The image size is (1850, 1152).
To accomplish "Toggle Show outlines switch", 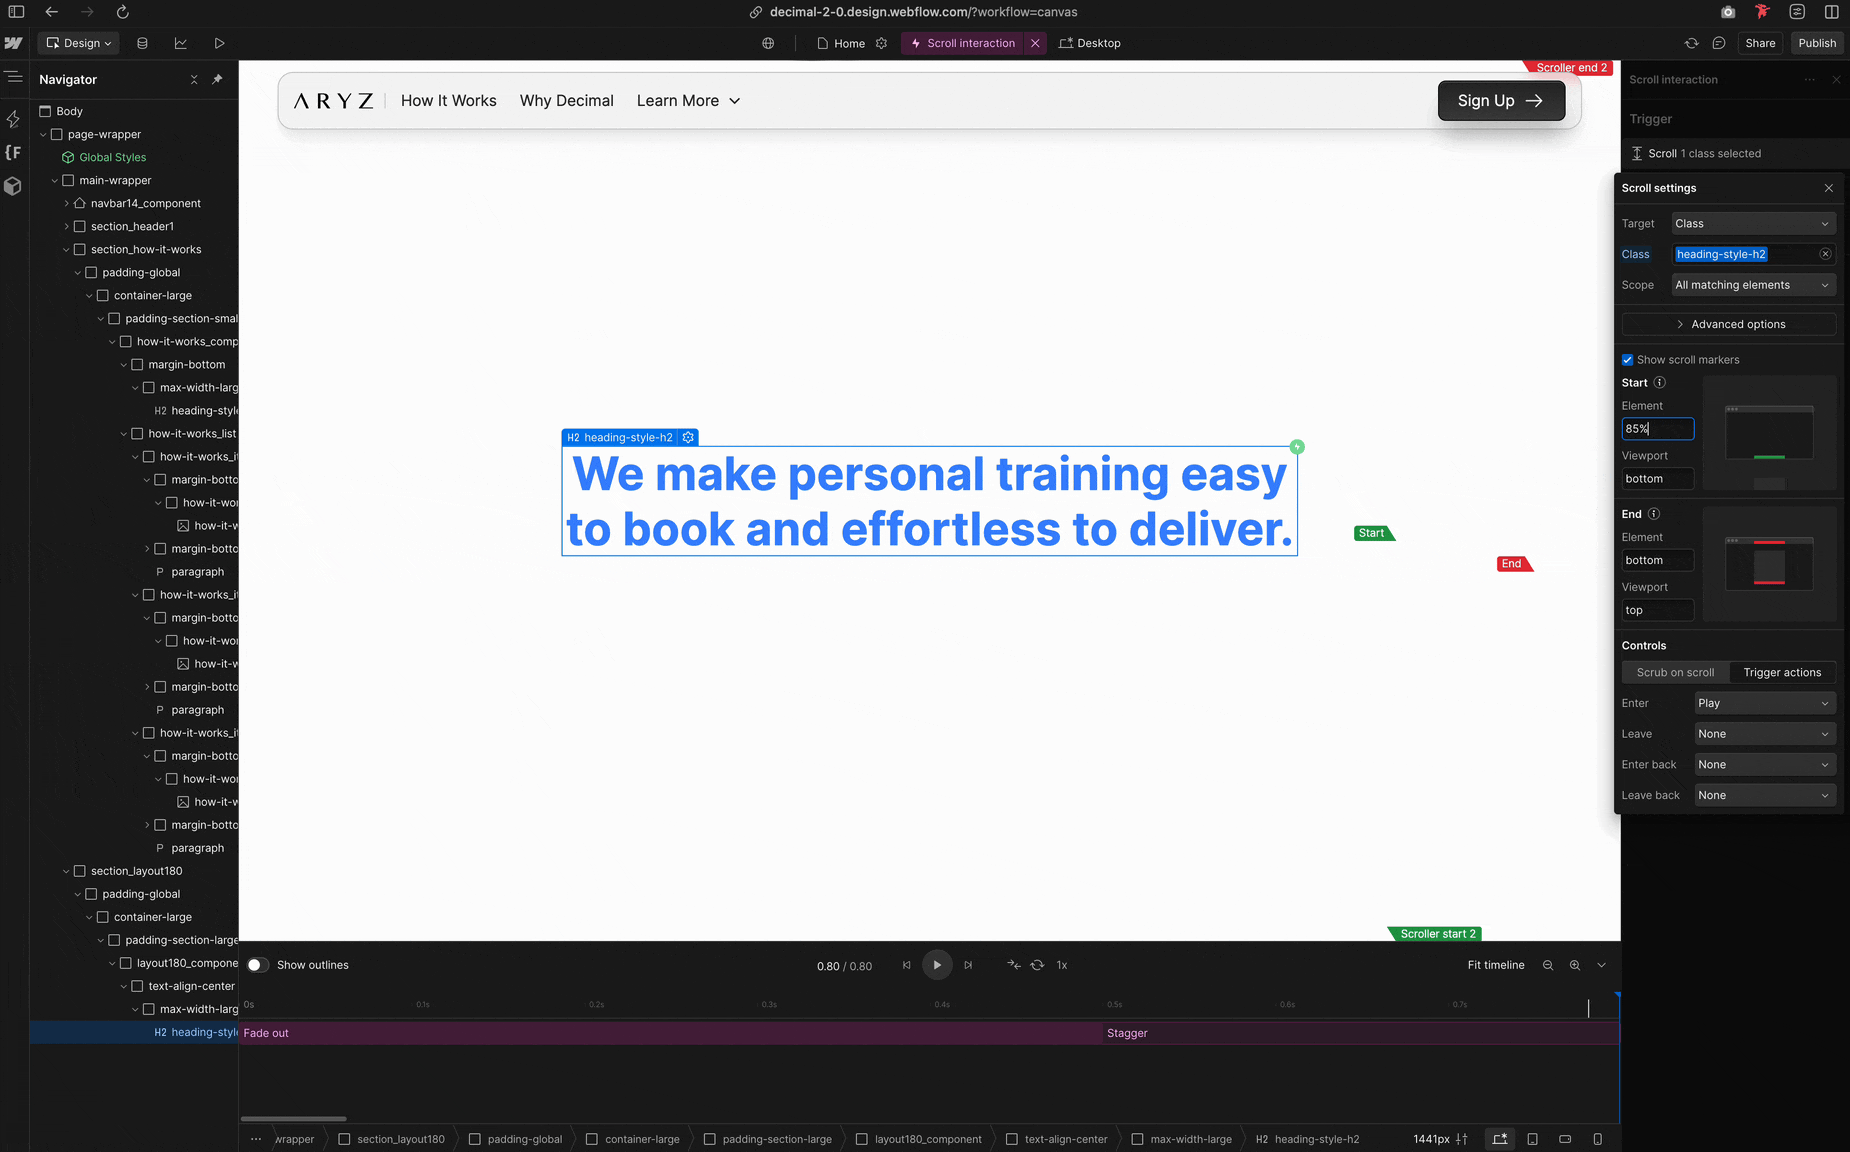I will 257,965.
